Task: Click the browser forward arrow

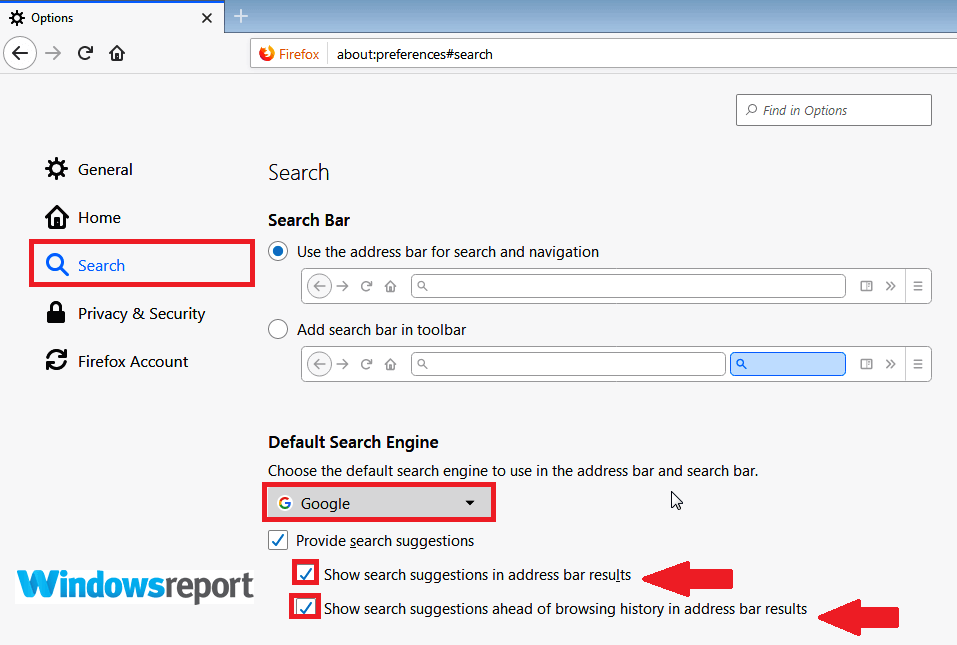Action: pyautogui.click(x=53, y=53)
